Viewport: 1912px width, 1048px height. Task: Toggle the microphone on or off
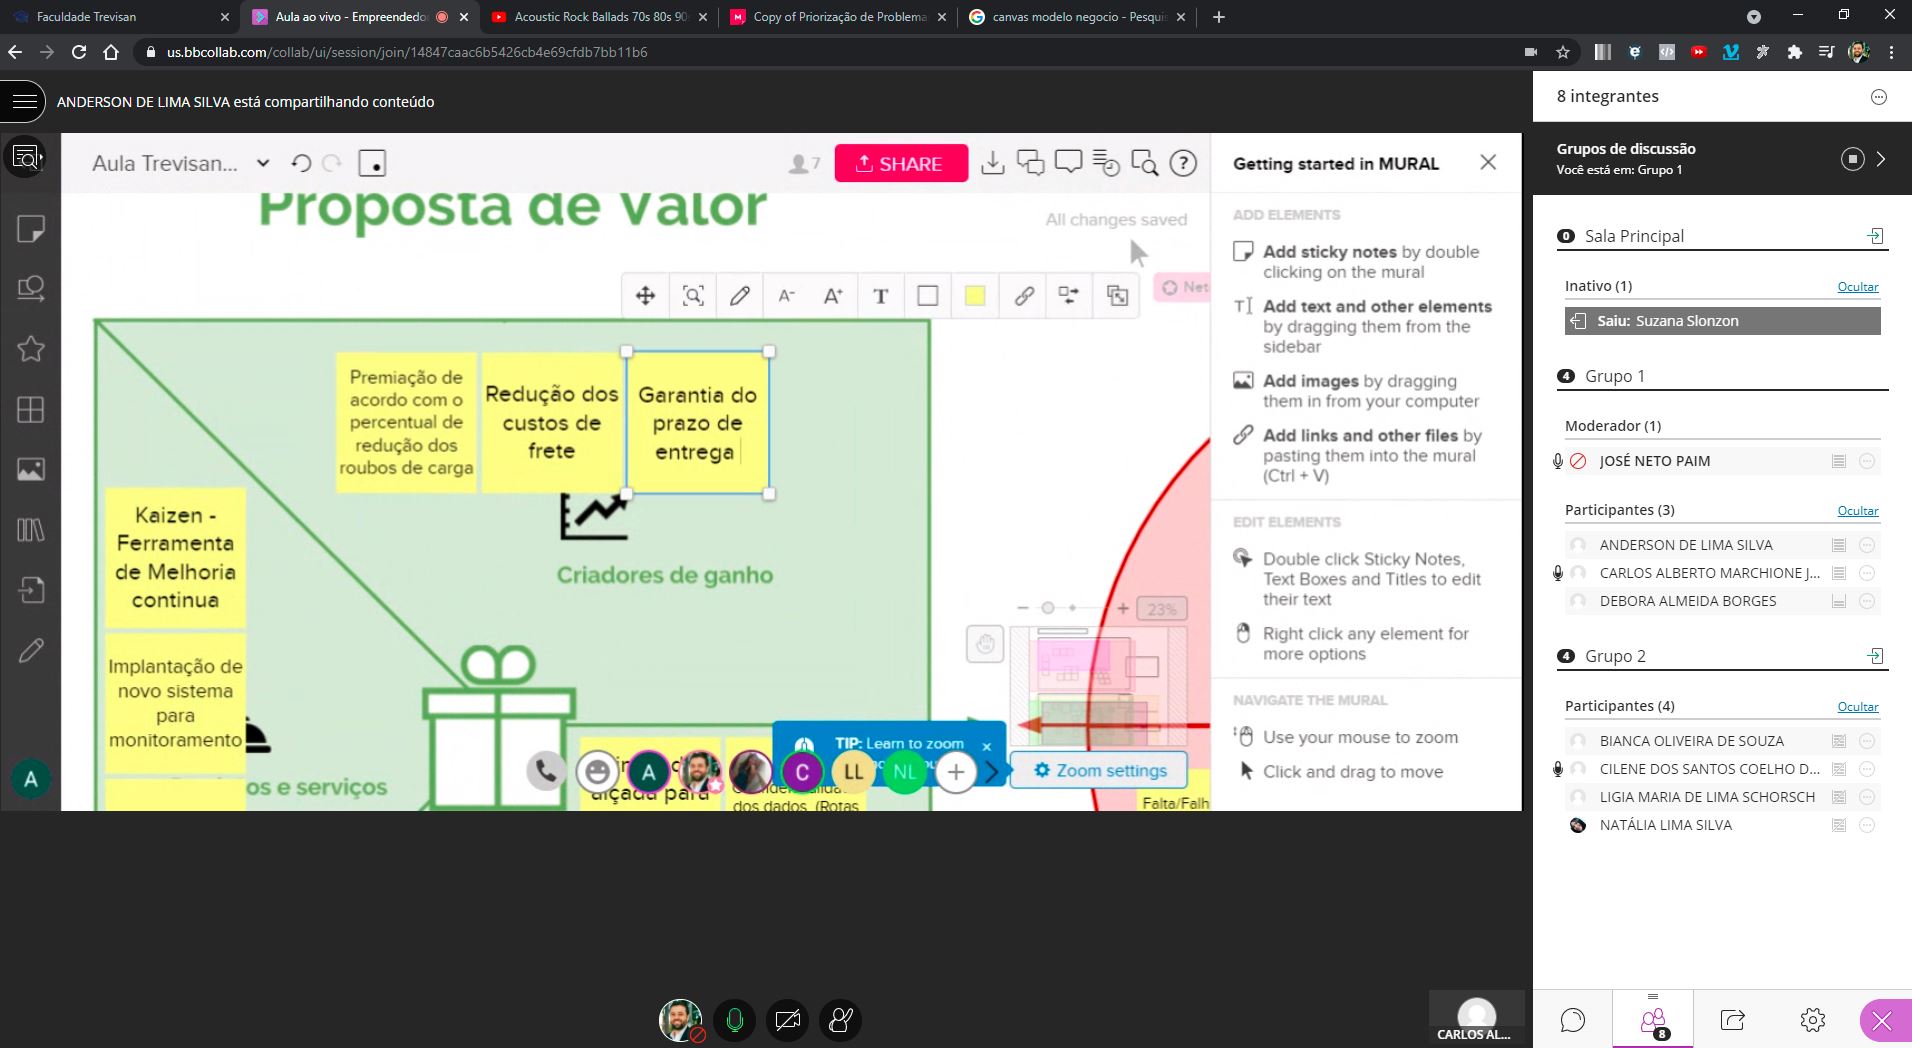[x=735, y=1020]
